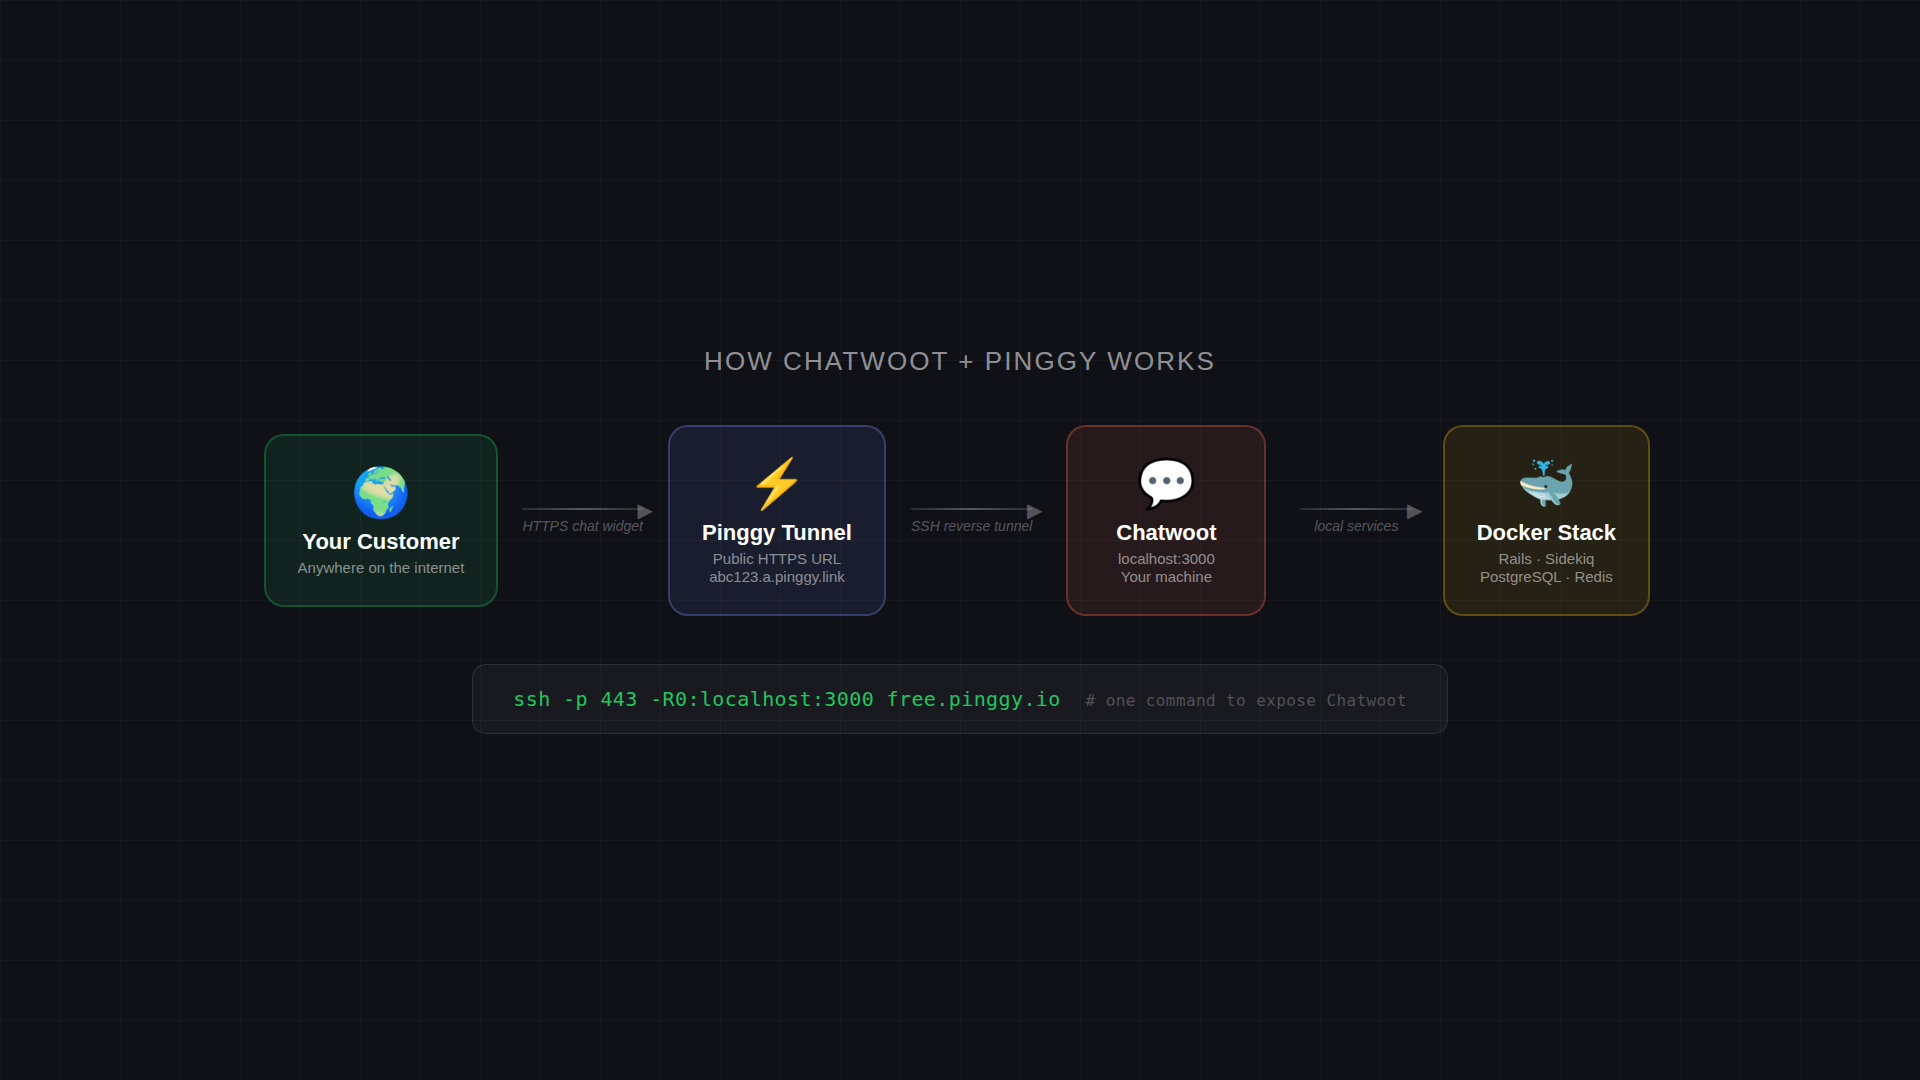The height and width of the screenshot is (1080, 1920).
Task: Click the '# one command to expose Chatwoot' comment
Action: point(1246,700)
